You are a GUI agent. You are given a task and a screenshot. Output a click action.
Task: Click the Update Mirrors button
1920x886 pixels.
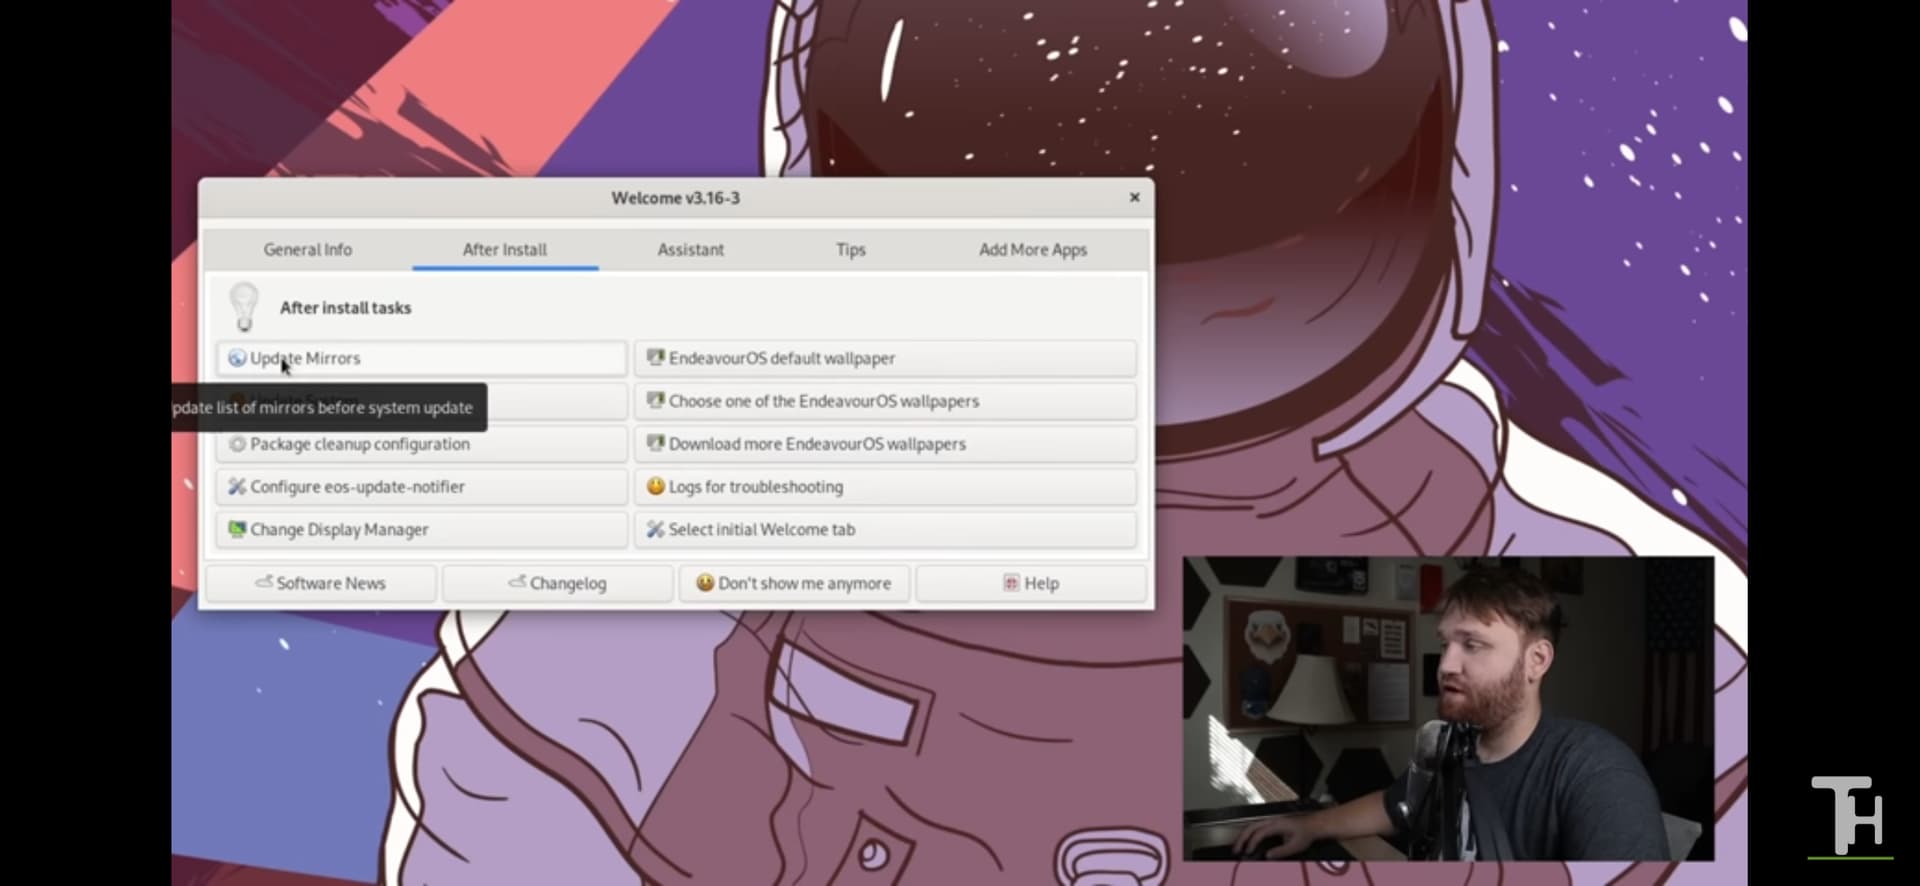pyautogui.click(x=421, y=358)
